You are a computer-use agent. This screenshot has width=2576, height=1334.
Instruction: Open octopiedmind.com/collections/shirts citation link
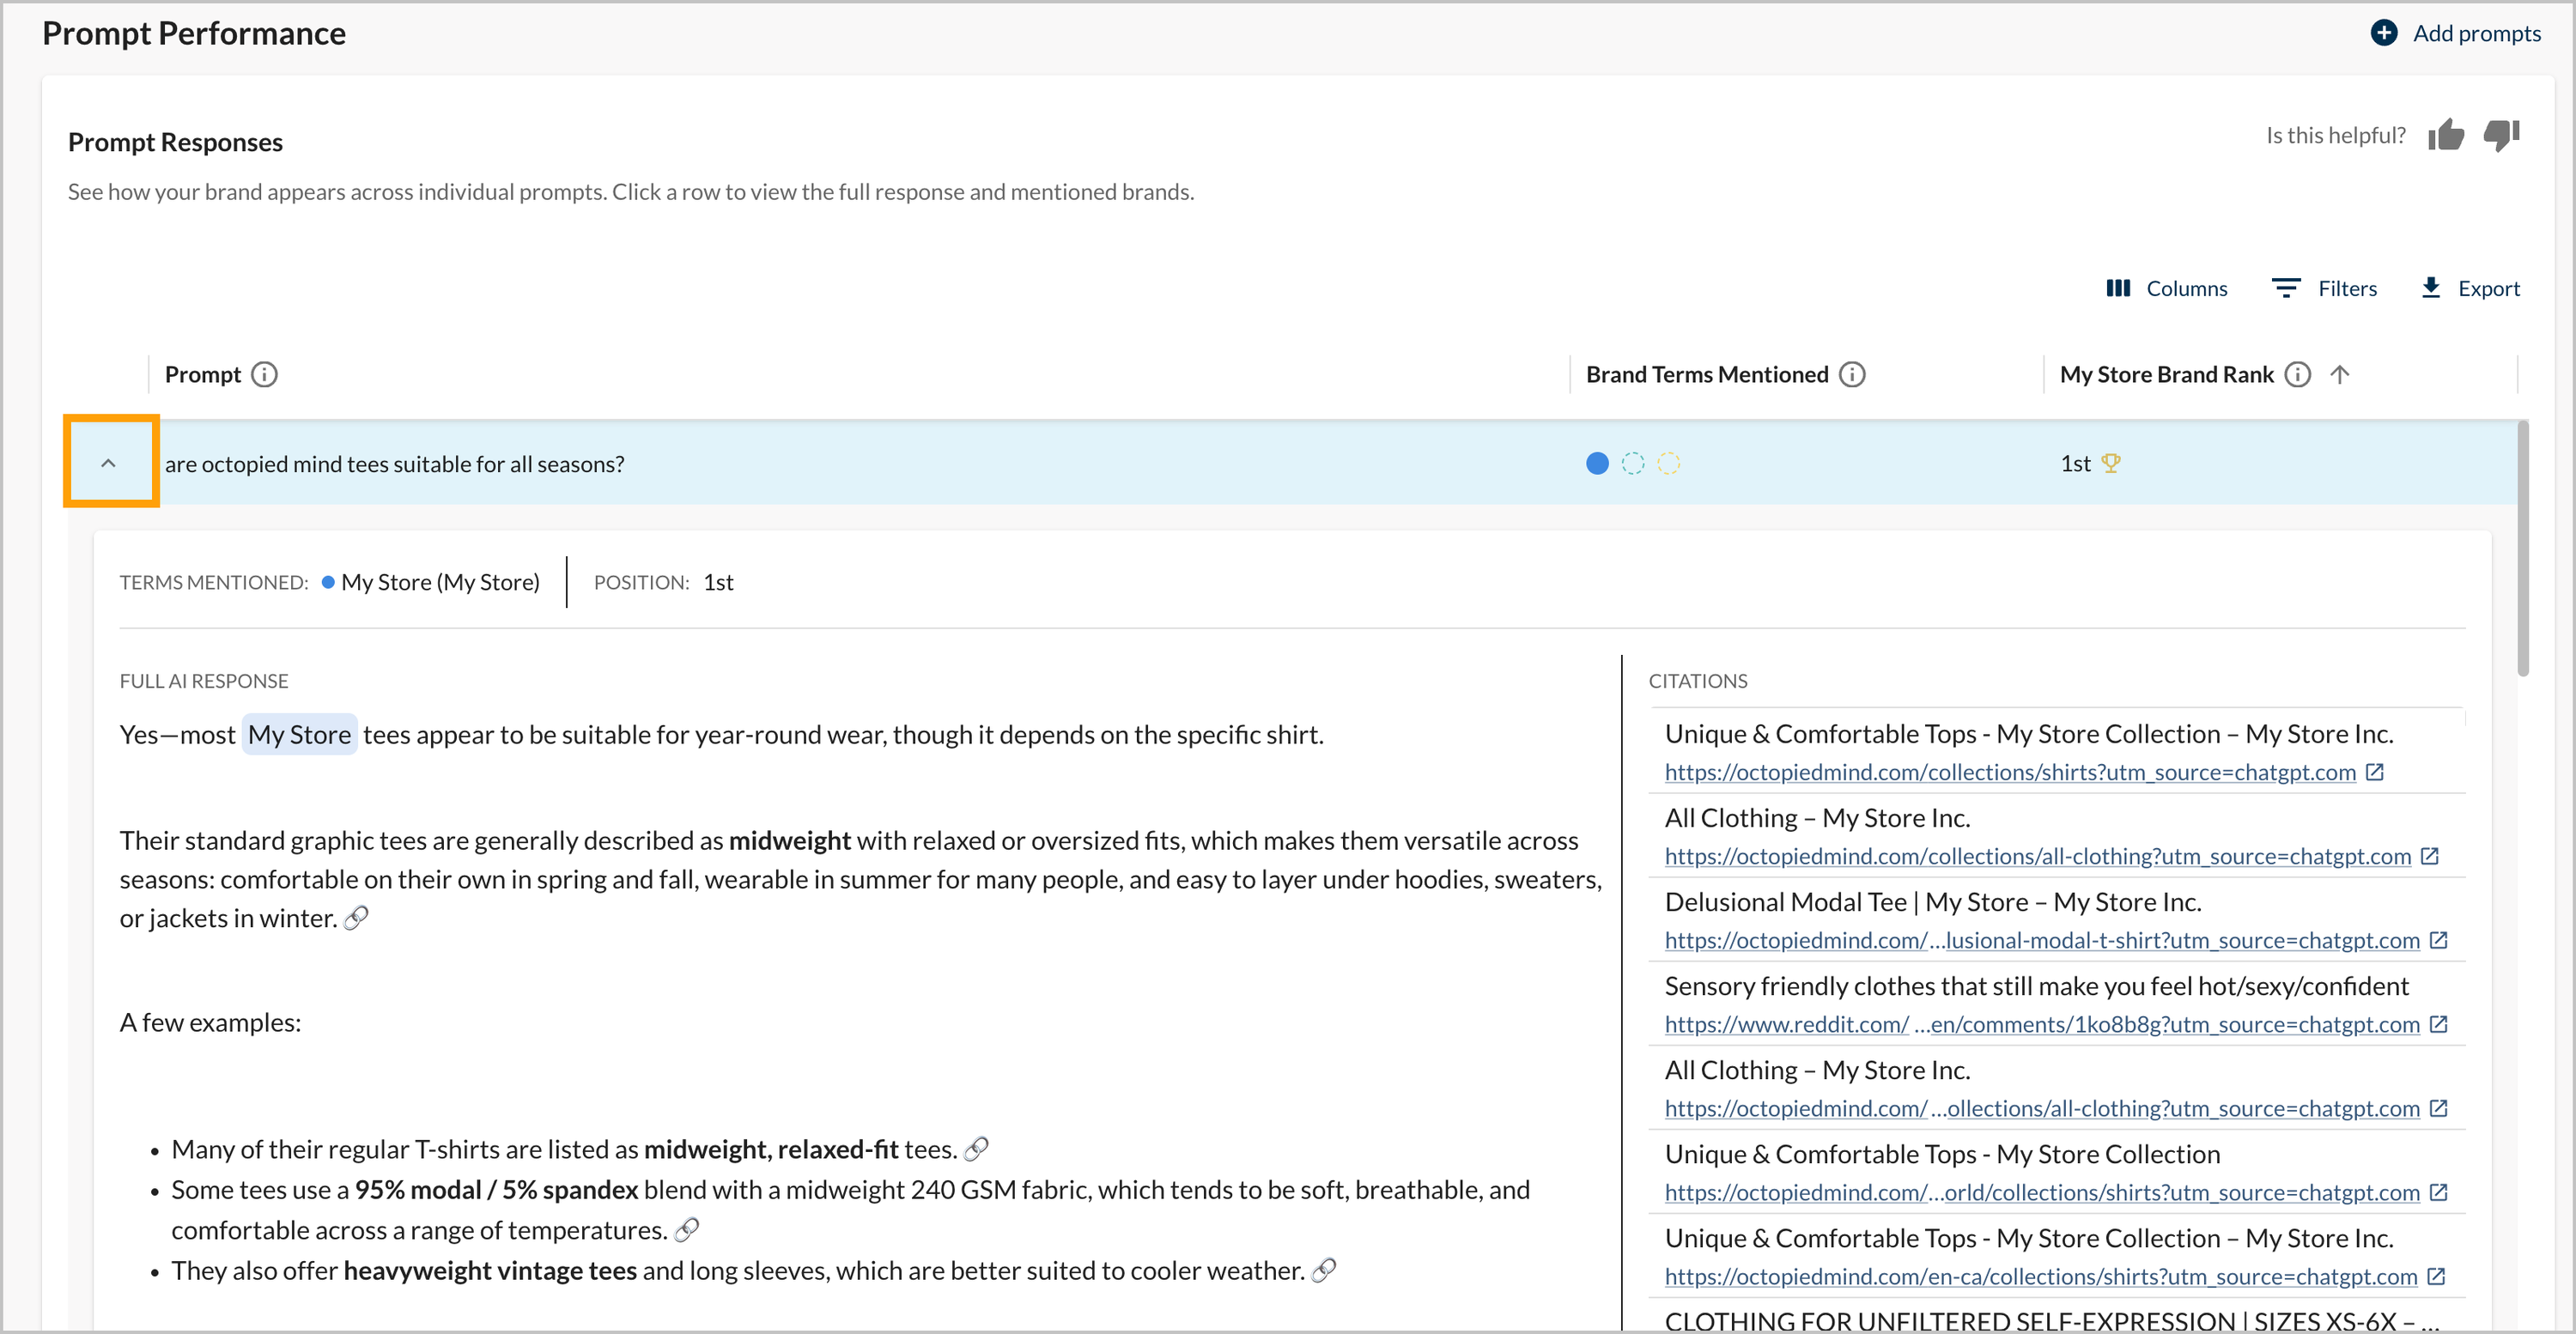[x=2010, y=772]
